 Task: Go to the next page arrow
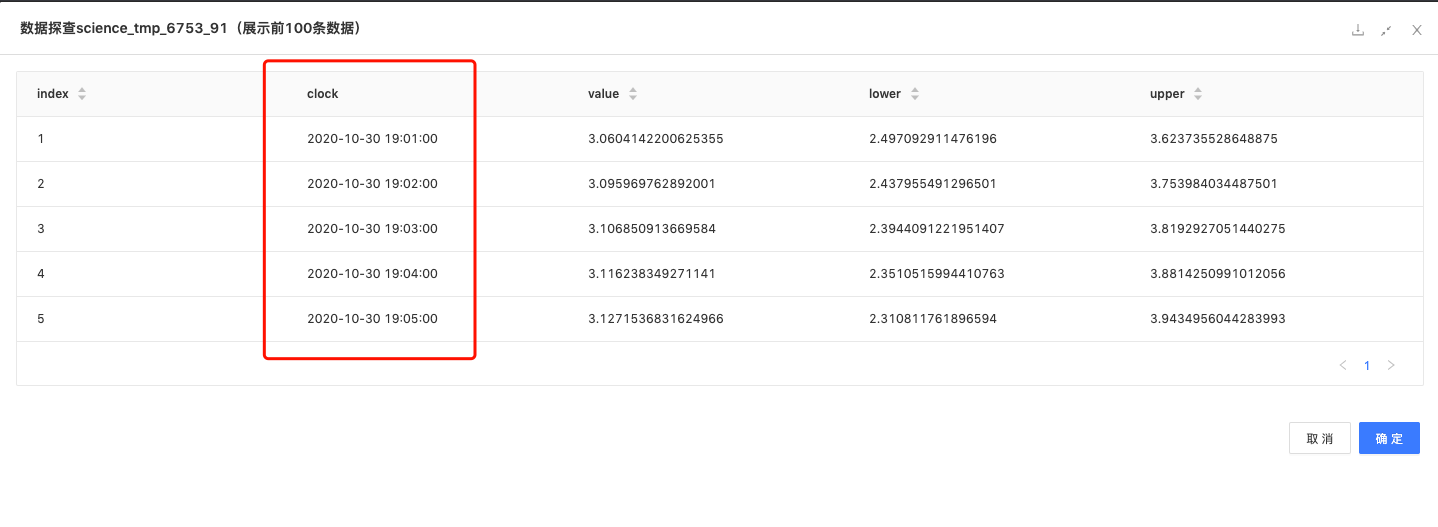(x=1391, y=365)
